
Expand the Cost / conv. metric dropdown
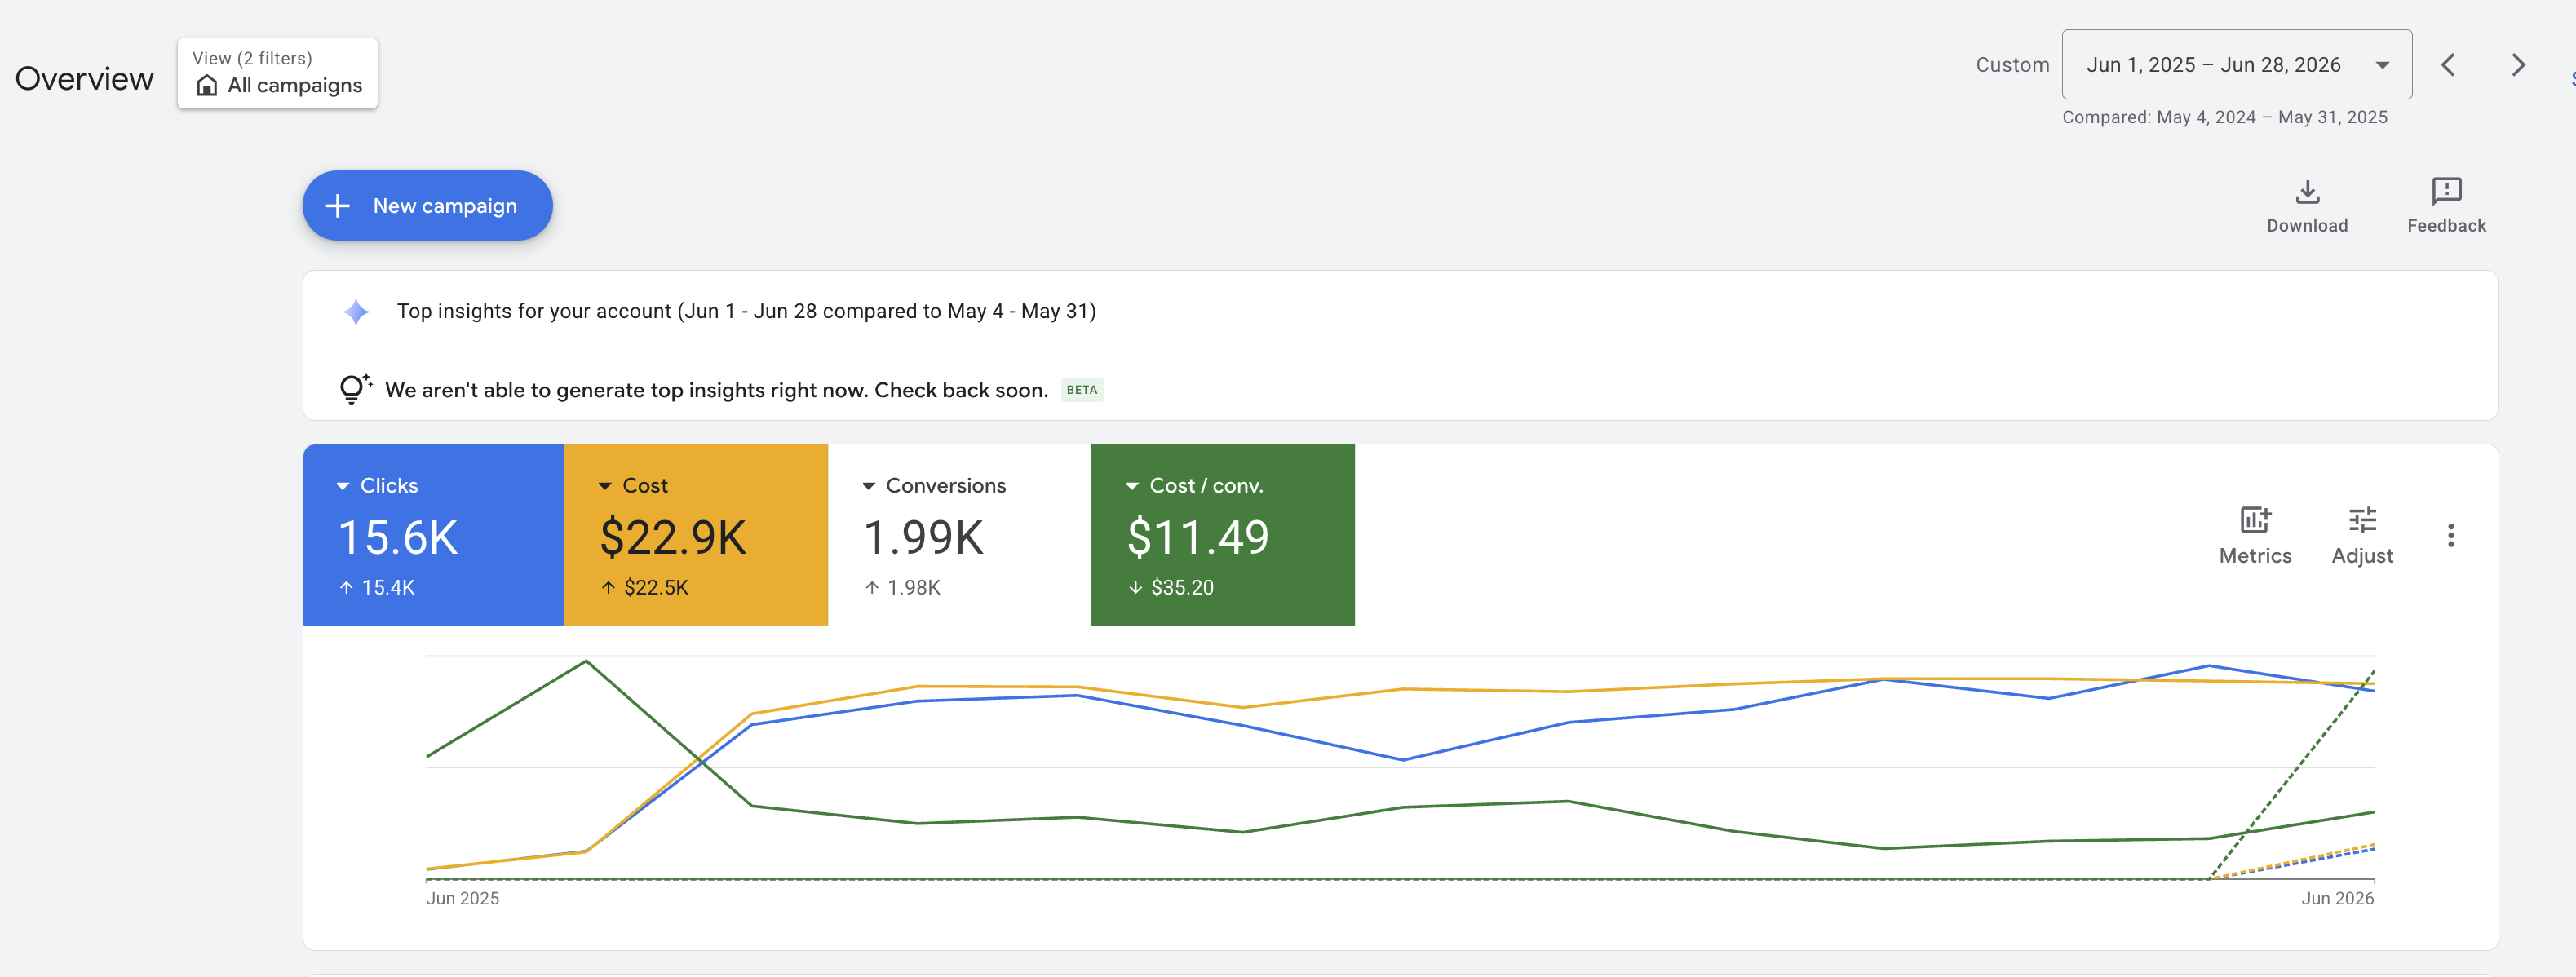(x=1132, y=486)
